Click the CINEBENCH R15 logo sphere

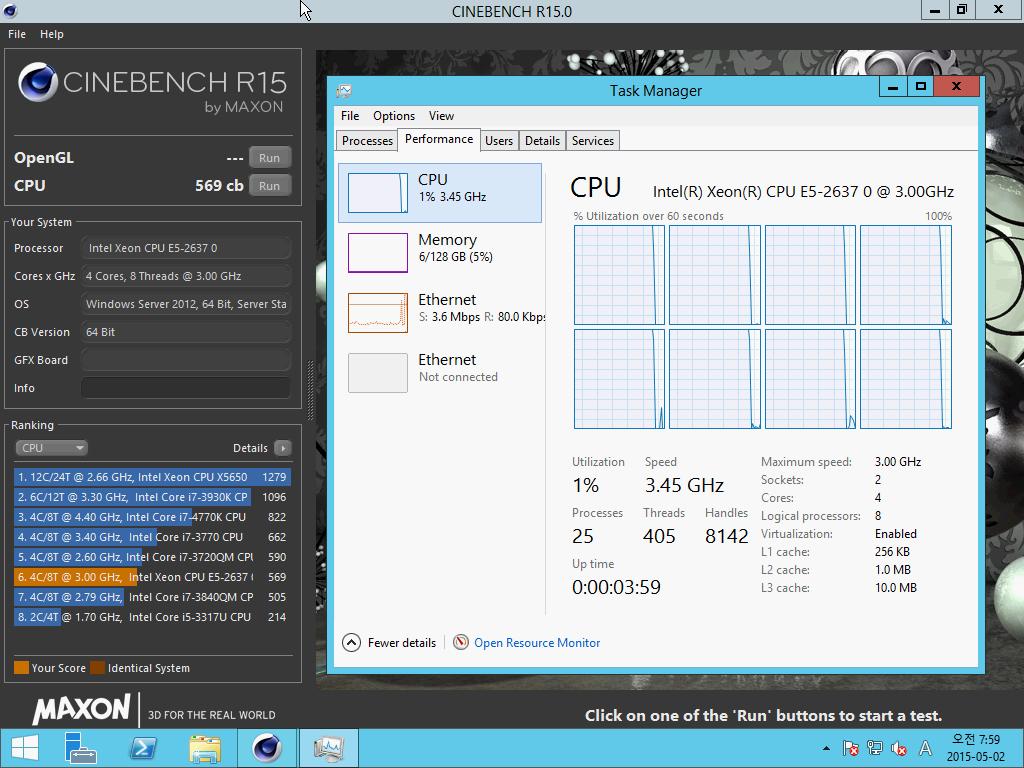click(37, 82)
